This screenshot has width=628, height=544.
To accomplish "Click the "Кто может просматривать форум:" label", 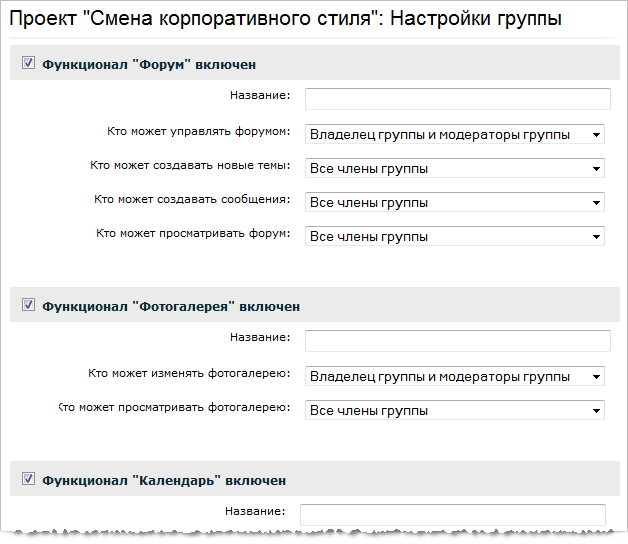I will coord(193,233).
